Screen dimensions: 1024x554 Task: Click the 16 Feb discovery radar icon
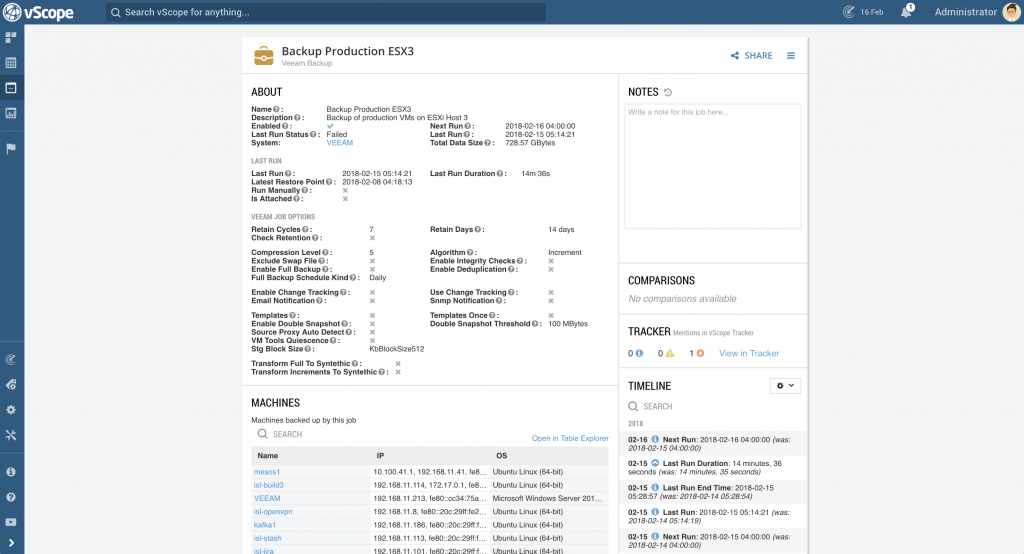[x=848, y=12]
